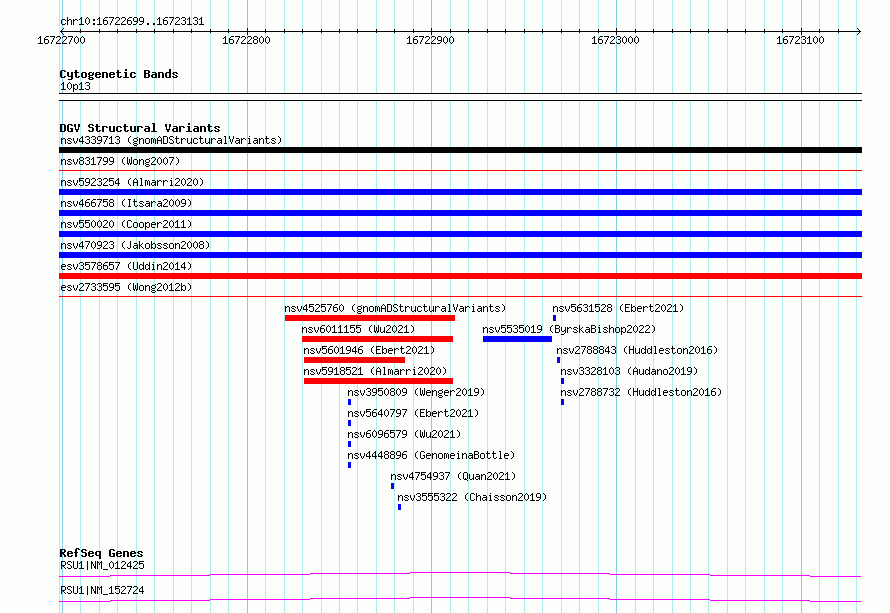
Task: Select the black nsv4339713 variant bar
Action: [460, 150]
